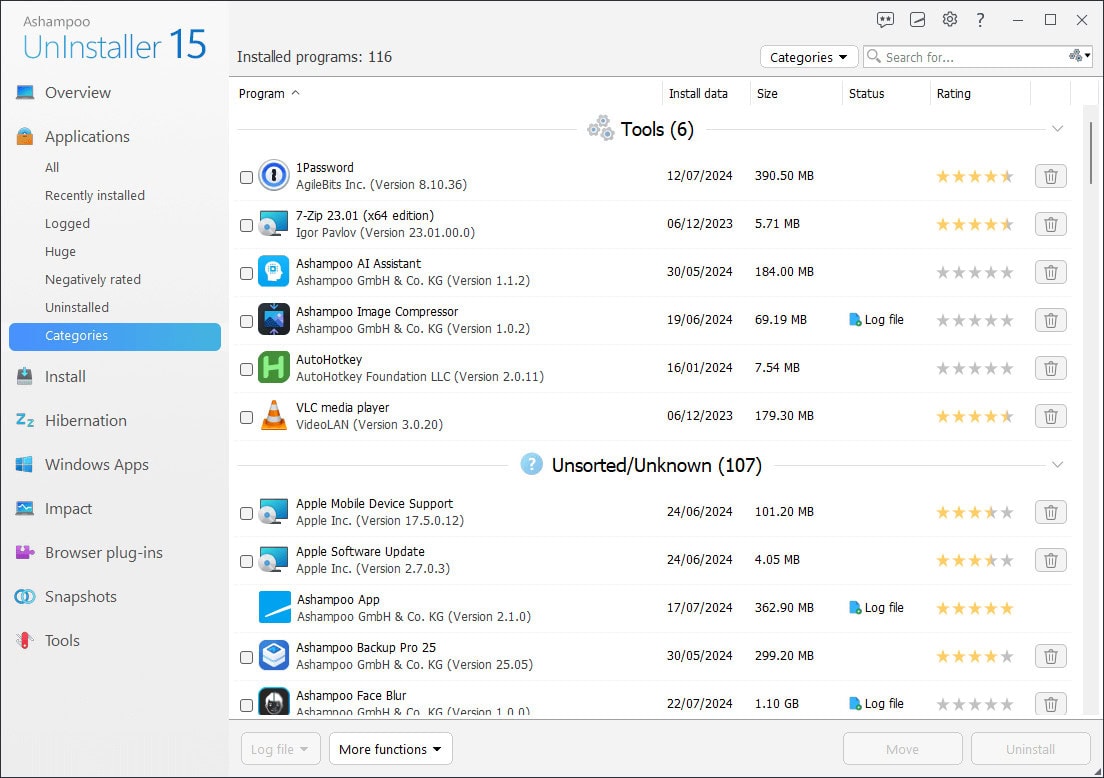Screen dimensions: 1104x778
Task: Click trash icon for 7-Zip 23.01
Action: point(1050,224)
